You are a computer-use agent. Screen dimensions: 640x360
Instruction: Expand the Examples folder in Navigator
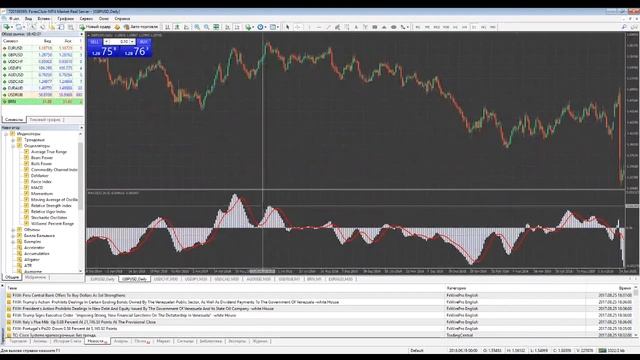point(13,242)
